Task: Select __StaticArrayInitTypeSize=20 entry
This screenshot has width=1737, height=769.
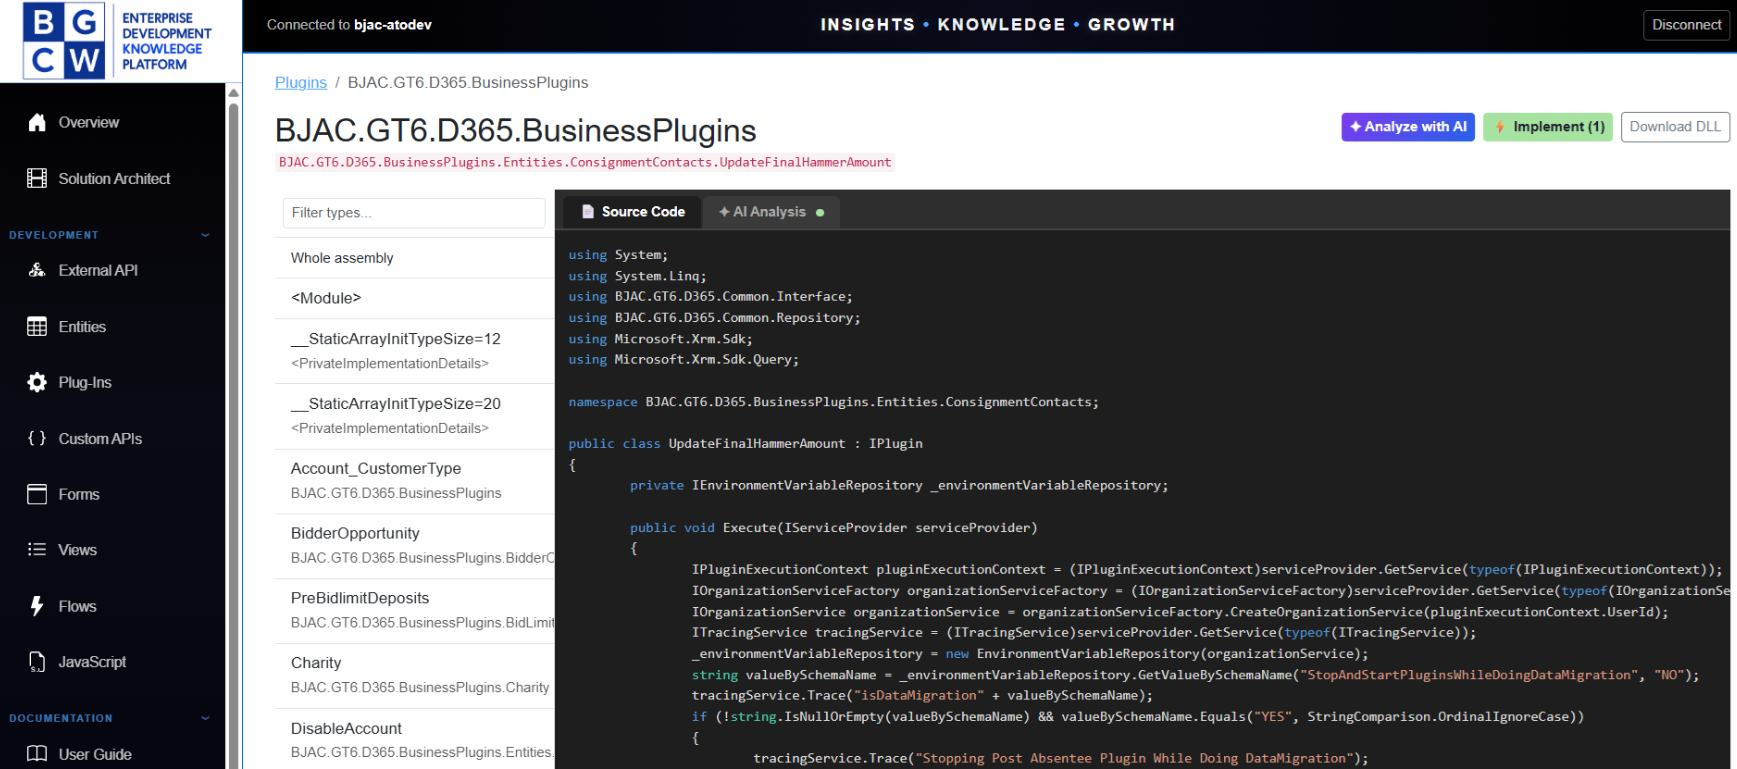Action: [415, 416]
